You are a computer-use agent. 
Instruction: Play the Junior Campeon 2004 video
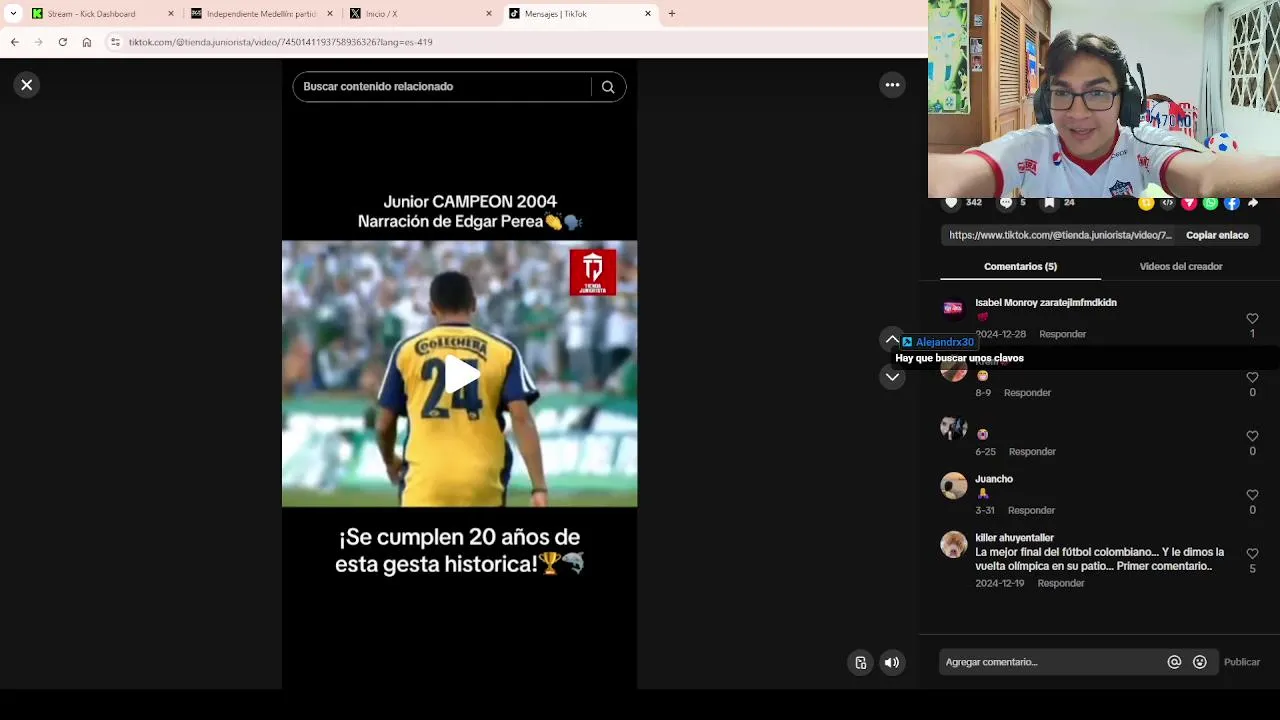[x=460, y=374]
